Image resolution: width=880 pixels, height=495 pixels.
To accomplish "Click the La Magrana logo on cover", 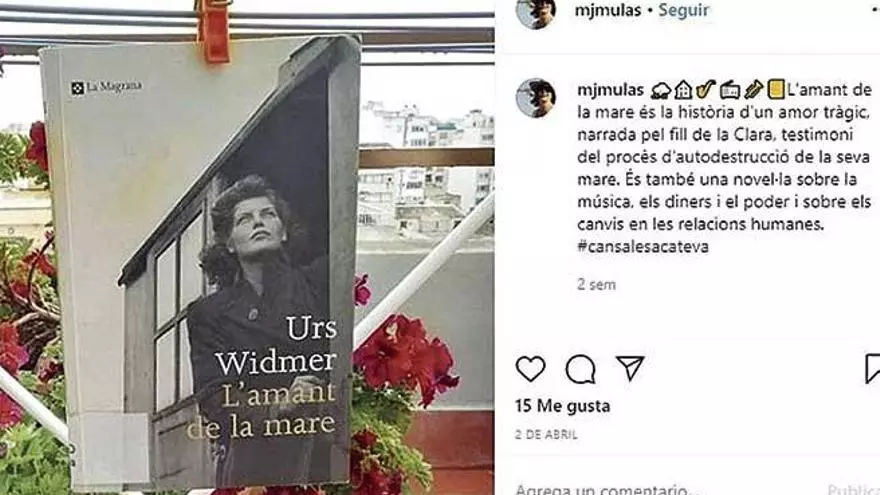I will tap(107, 87).
